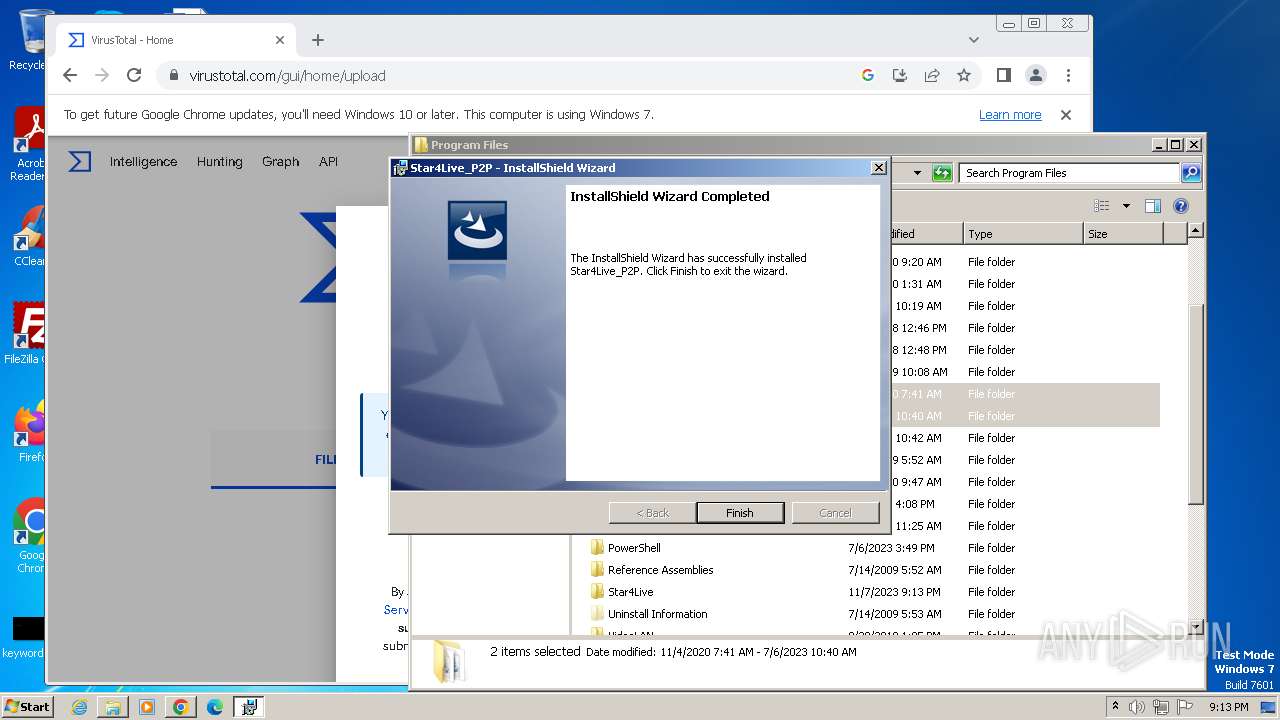Screen dimensions: 1280x720
Task: Open the Windows Start menu
Action: [x=27, y=706]
